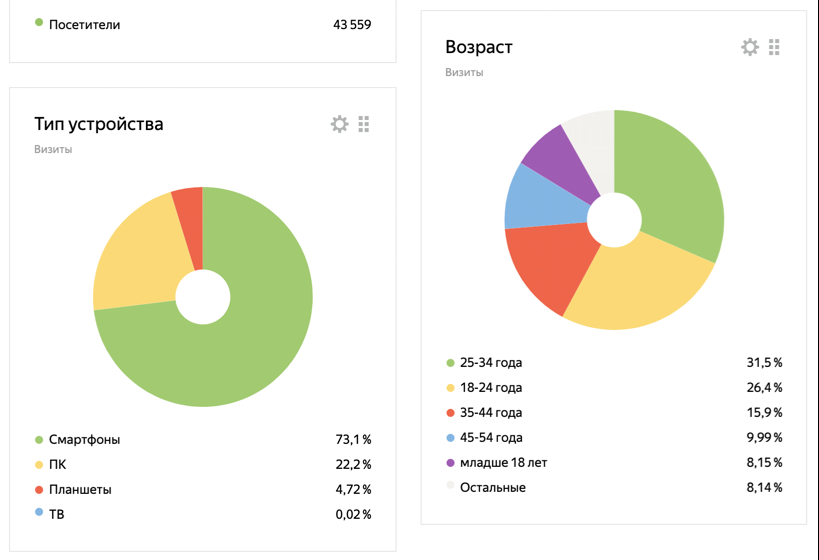Click green Смартфоны legend dot
The width and height of the screenshot is (819, 560).
tap(39, 439)
